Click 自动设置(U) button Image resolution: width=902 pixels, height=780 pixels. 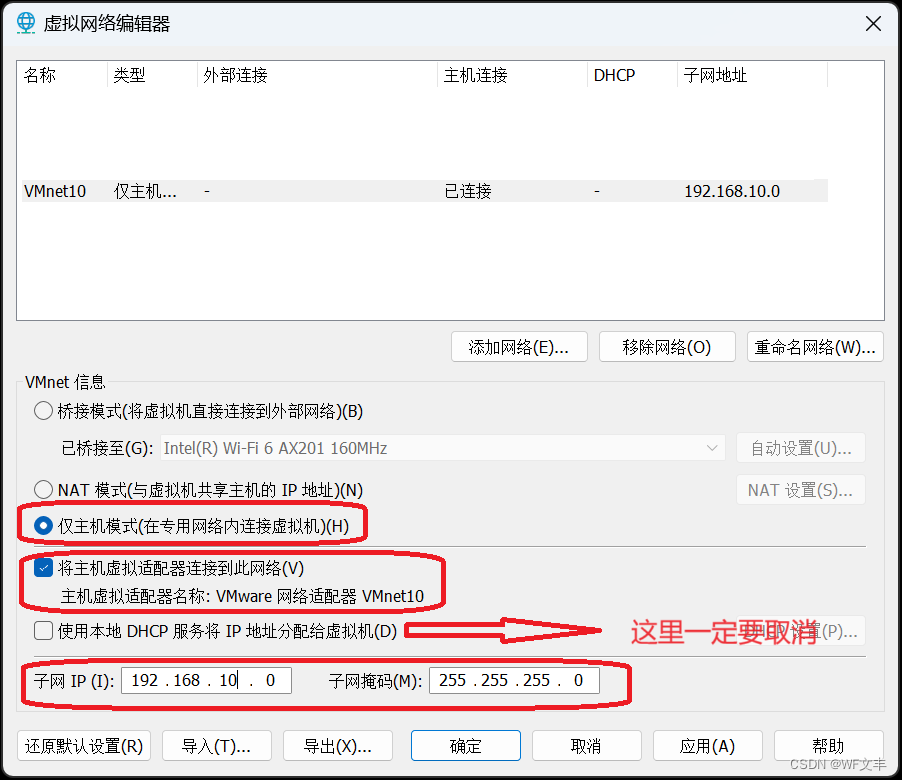(x=800, y=448)
